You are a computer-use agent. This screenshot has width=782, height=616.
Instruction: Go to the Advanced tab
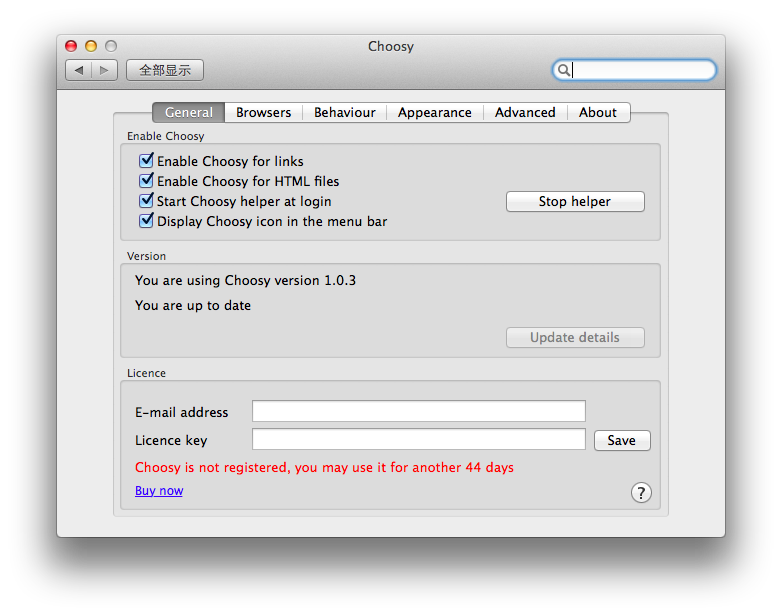525,113
